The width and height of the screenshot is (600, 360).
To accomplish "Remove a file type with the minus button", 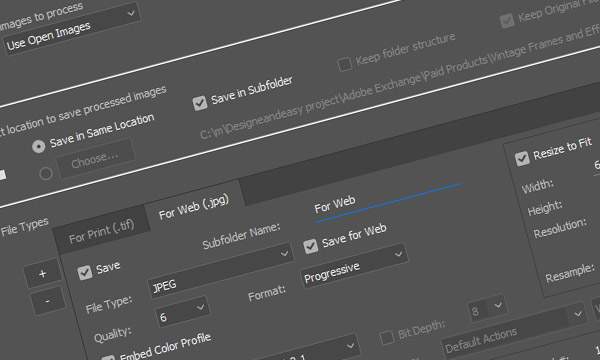I will [47, 301].
